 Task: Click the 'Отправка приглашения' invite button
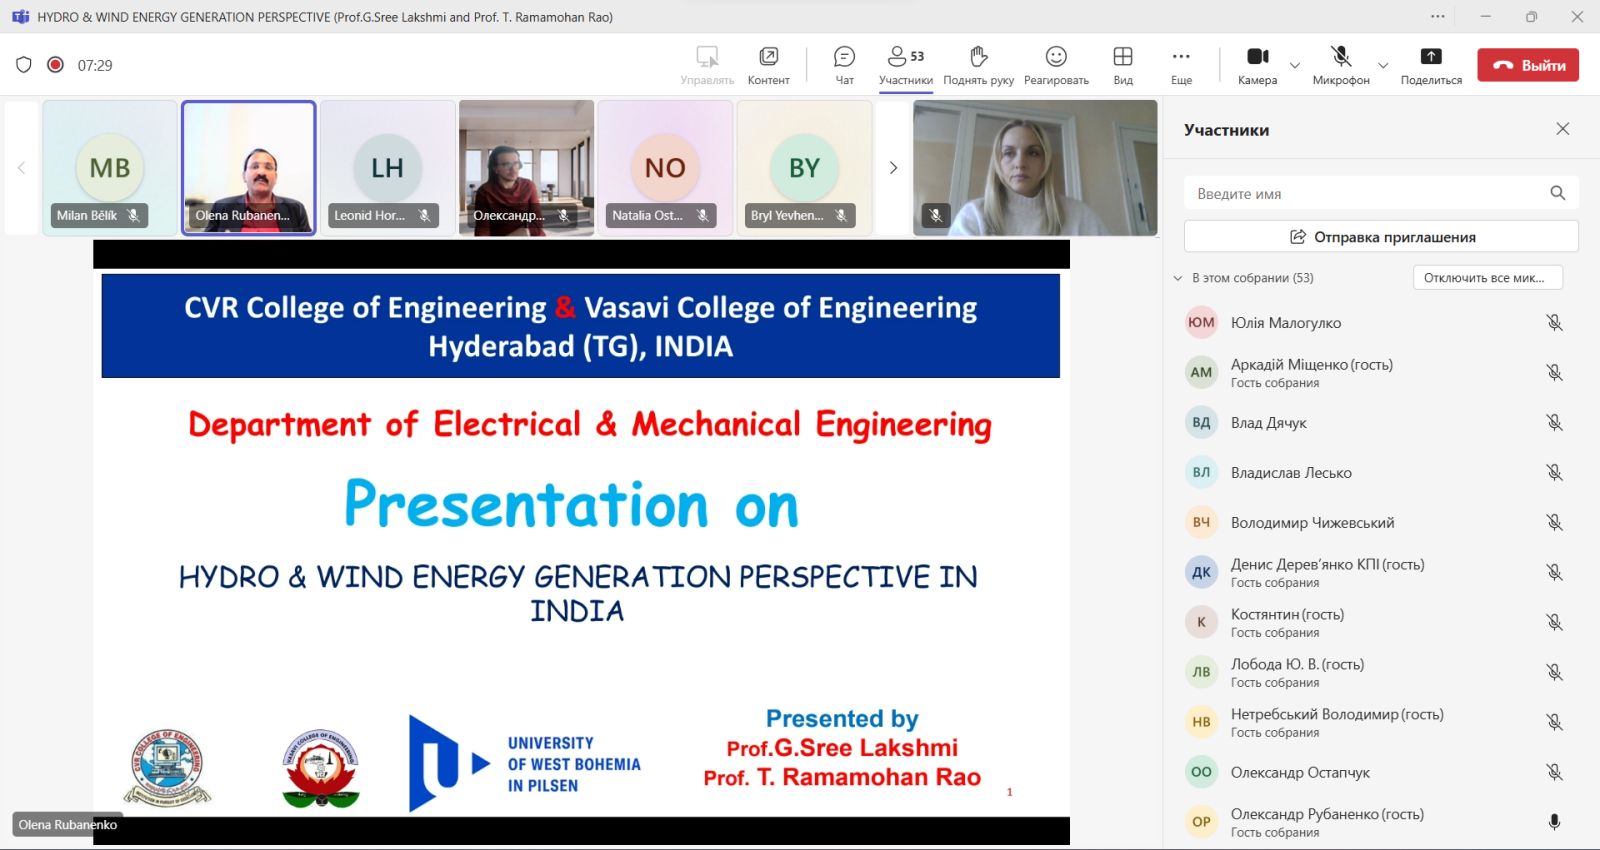pos(1381,237)
